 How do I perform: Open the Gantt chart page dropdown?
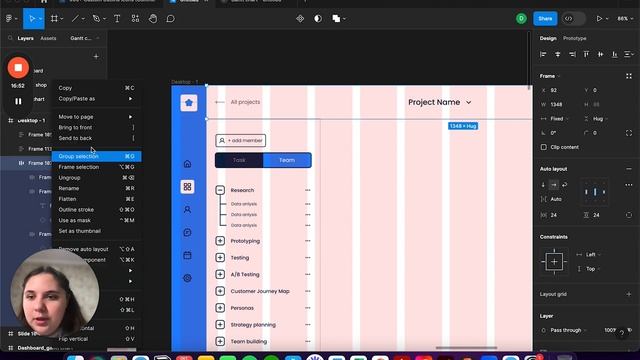pyautogui.click(x=84, y=38)
